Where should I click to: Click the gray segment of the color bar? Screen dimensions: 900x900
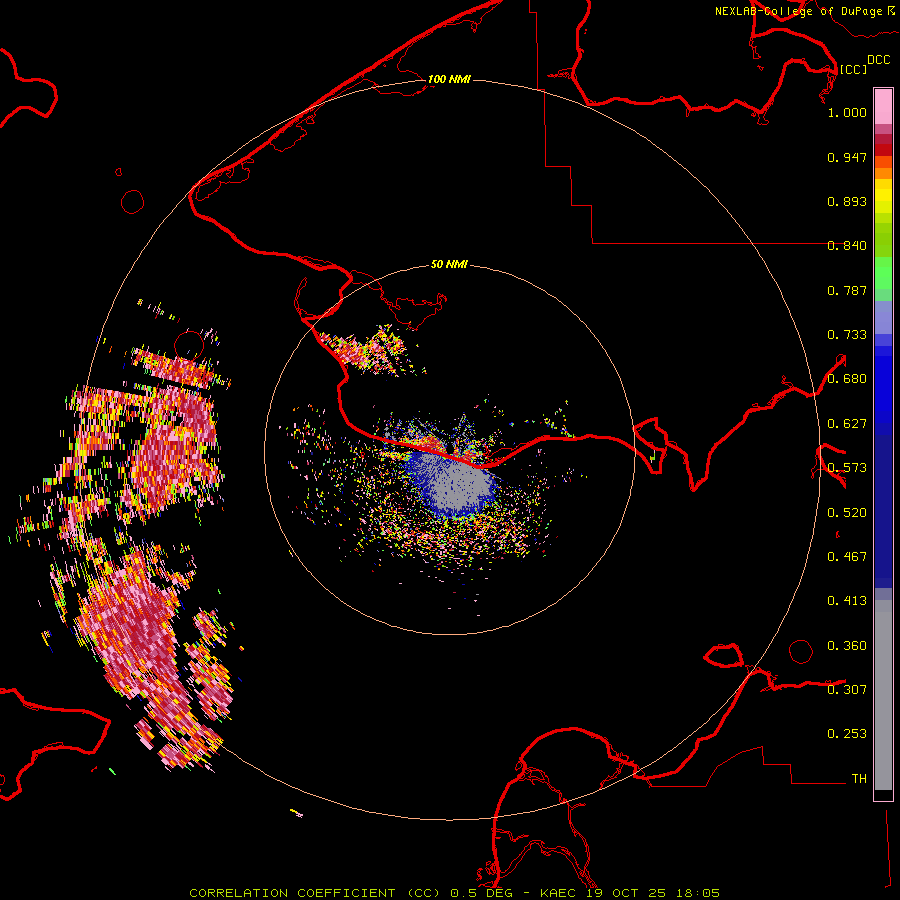[x=883, y=695]
